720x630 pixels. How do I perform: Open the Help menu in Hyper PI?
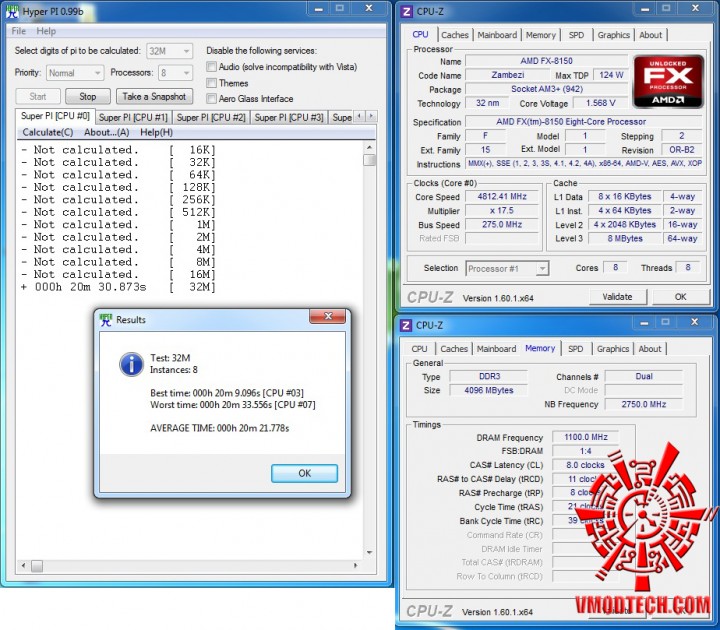pos(46,31)
